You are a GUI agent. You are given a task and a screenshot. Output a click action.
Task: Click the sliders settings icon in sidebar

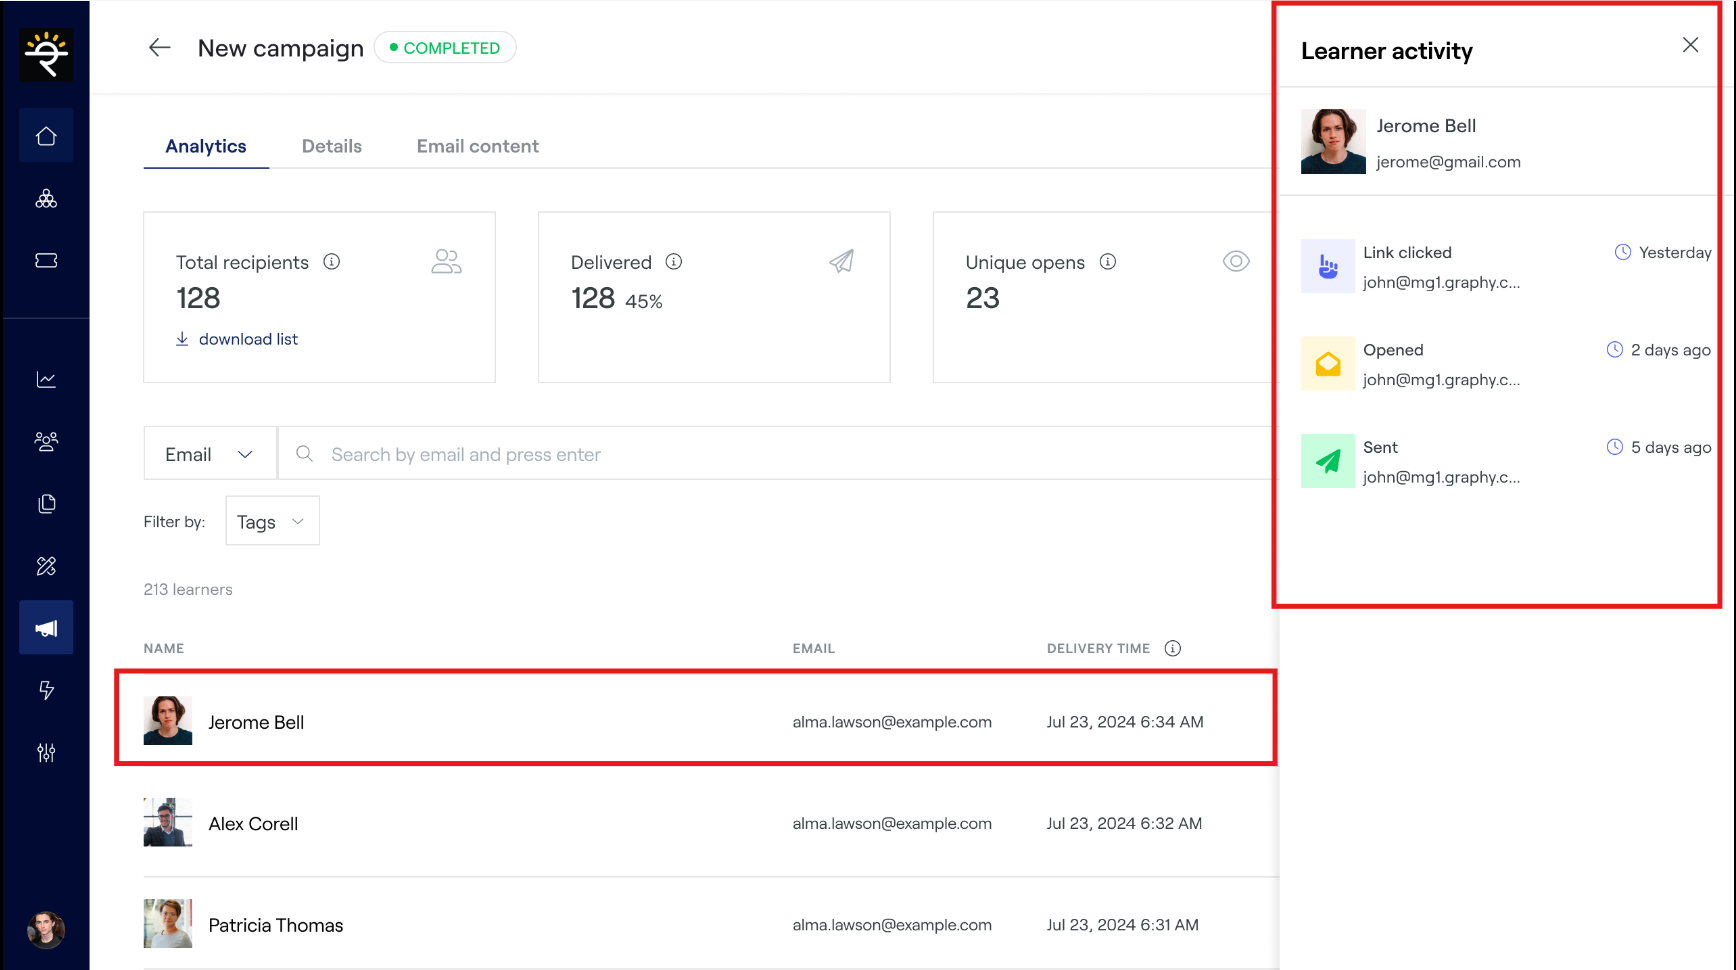point(46,752)
